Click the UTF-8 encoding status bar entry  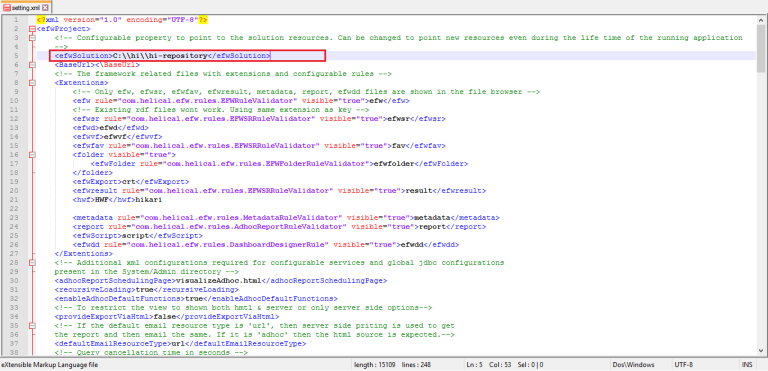[683, 365]
